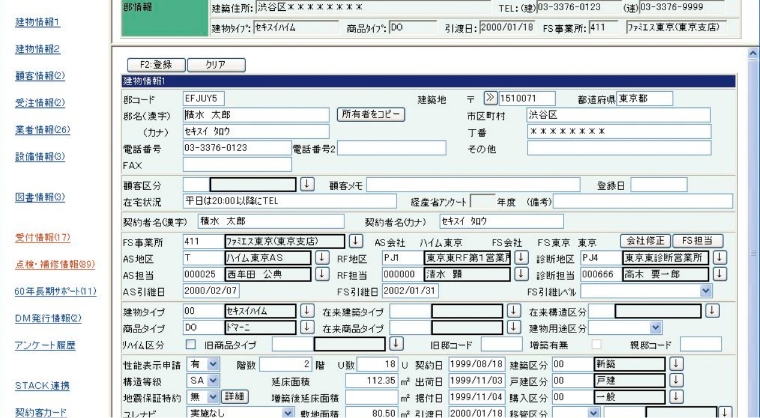
Task: Open the 建物用途区分 dropdown
Action: click(x=656, y=328)
